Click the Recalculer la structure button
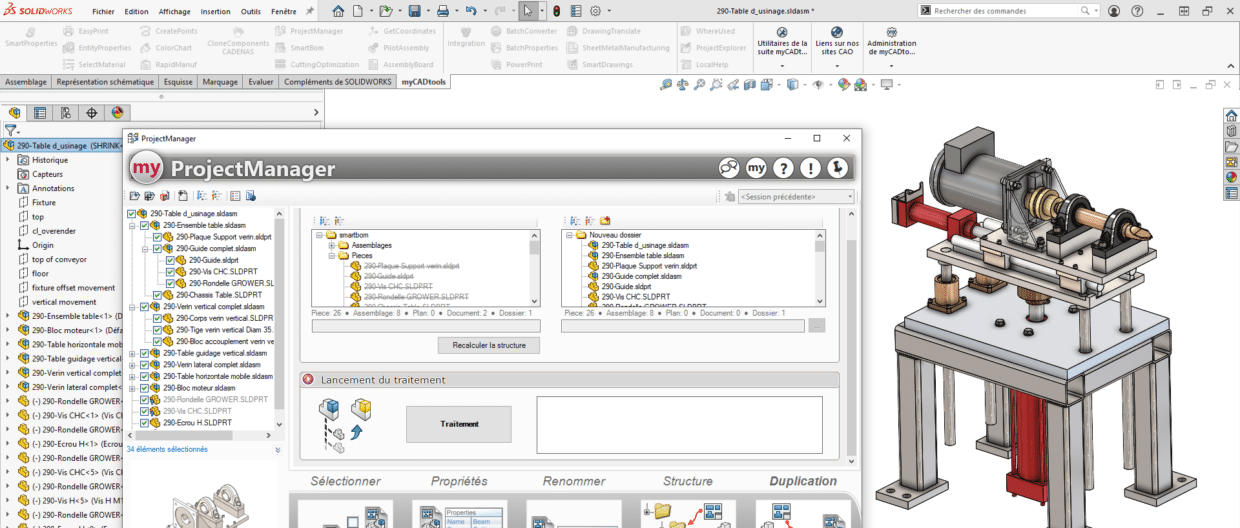Image resolution: width=1240 pixels, height=528 pixels. pos(489,345)
